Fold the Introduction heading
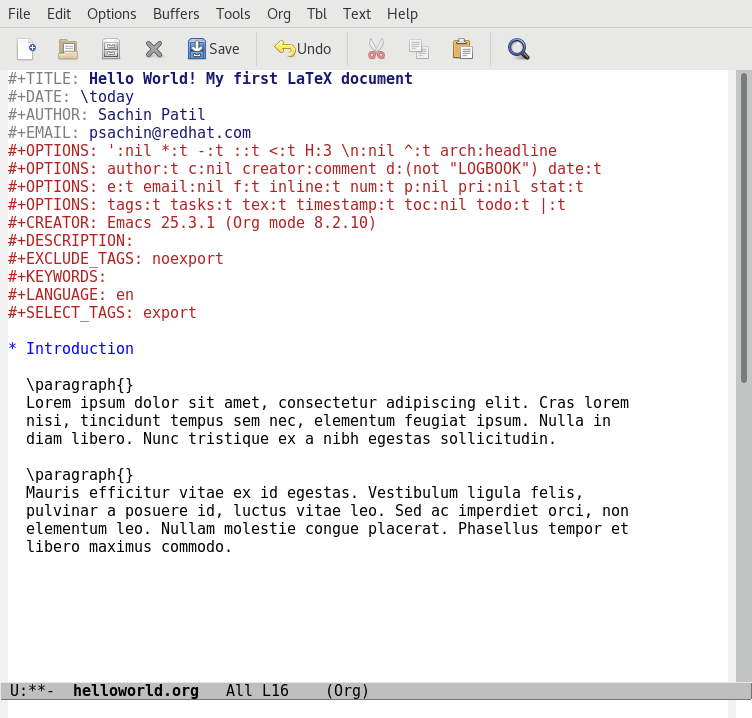 coord(79,349)
